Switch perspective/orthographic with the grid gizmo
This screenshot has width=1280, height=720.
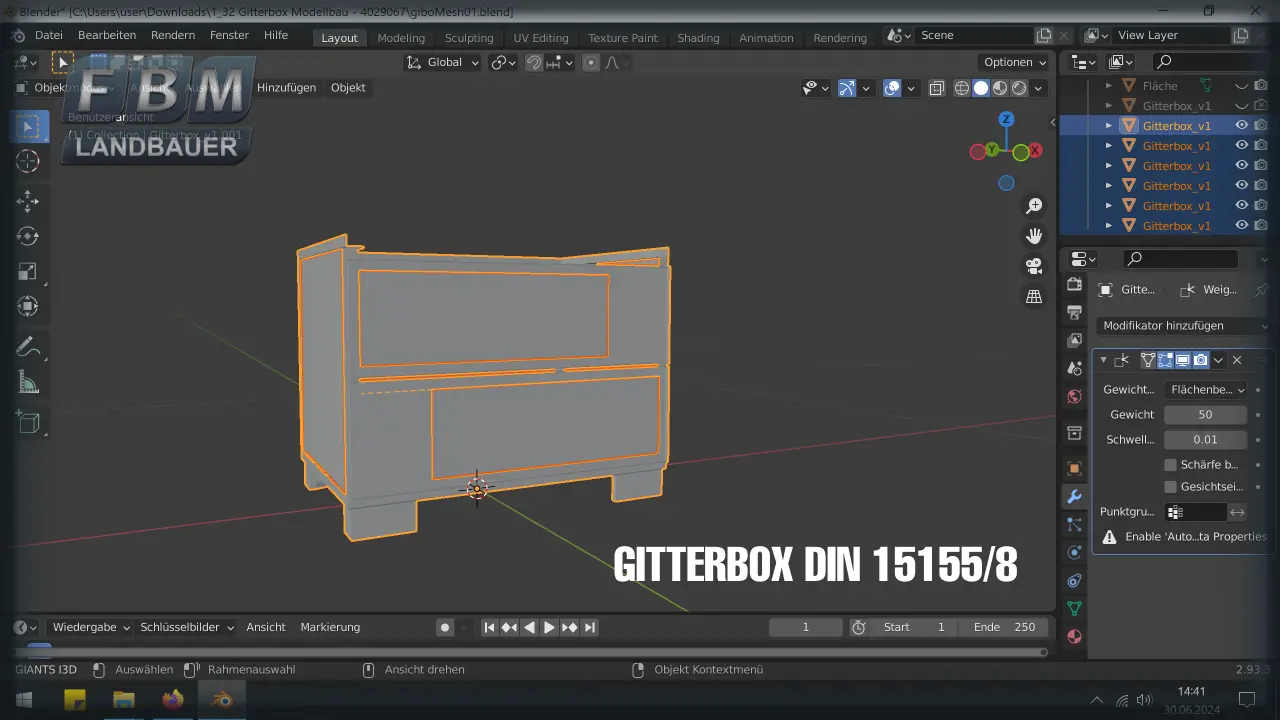pyautogui.click(x=1034, y=297)
